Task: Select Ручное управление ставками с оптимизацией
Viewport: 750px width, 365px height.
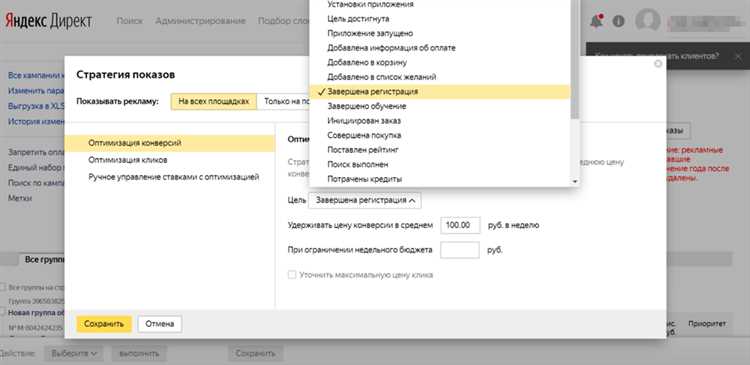Action: click(x=170, y=177)
